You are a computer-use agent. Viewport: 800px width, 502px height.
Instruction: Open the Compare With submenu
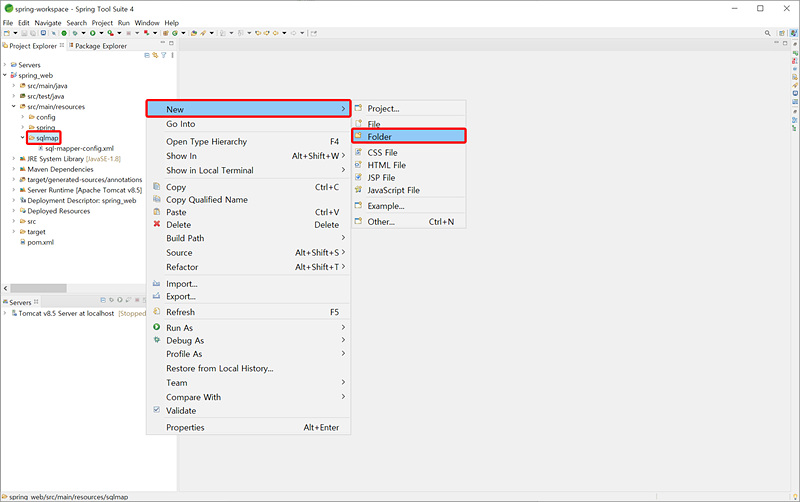coord(248,396)
